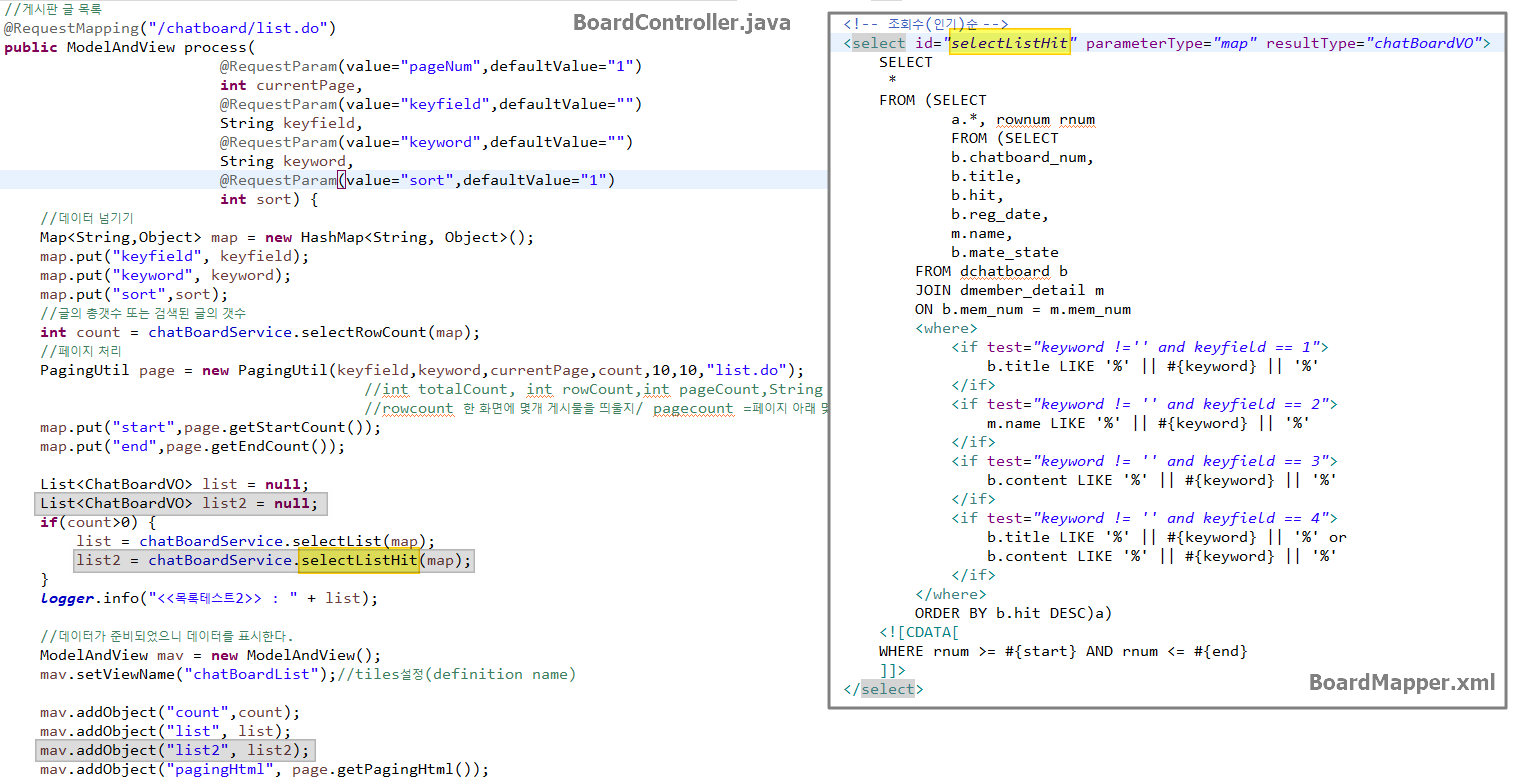The width and height of the screenshot is (1519, 783).
Task: Click the 'ModelAndView mav = new ModelAndView();' line
Action: coord(211,655)
